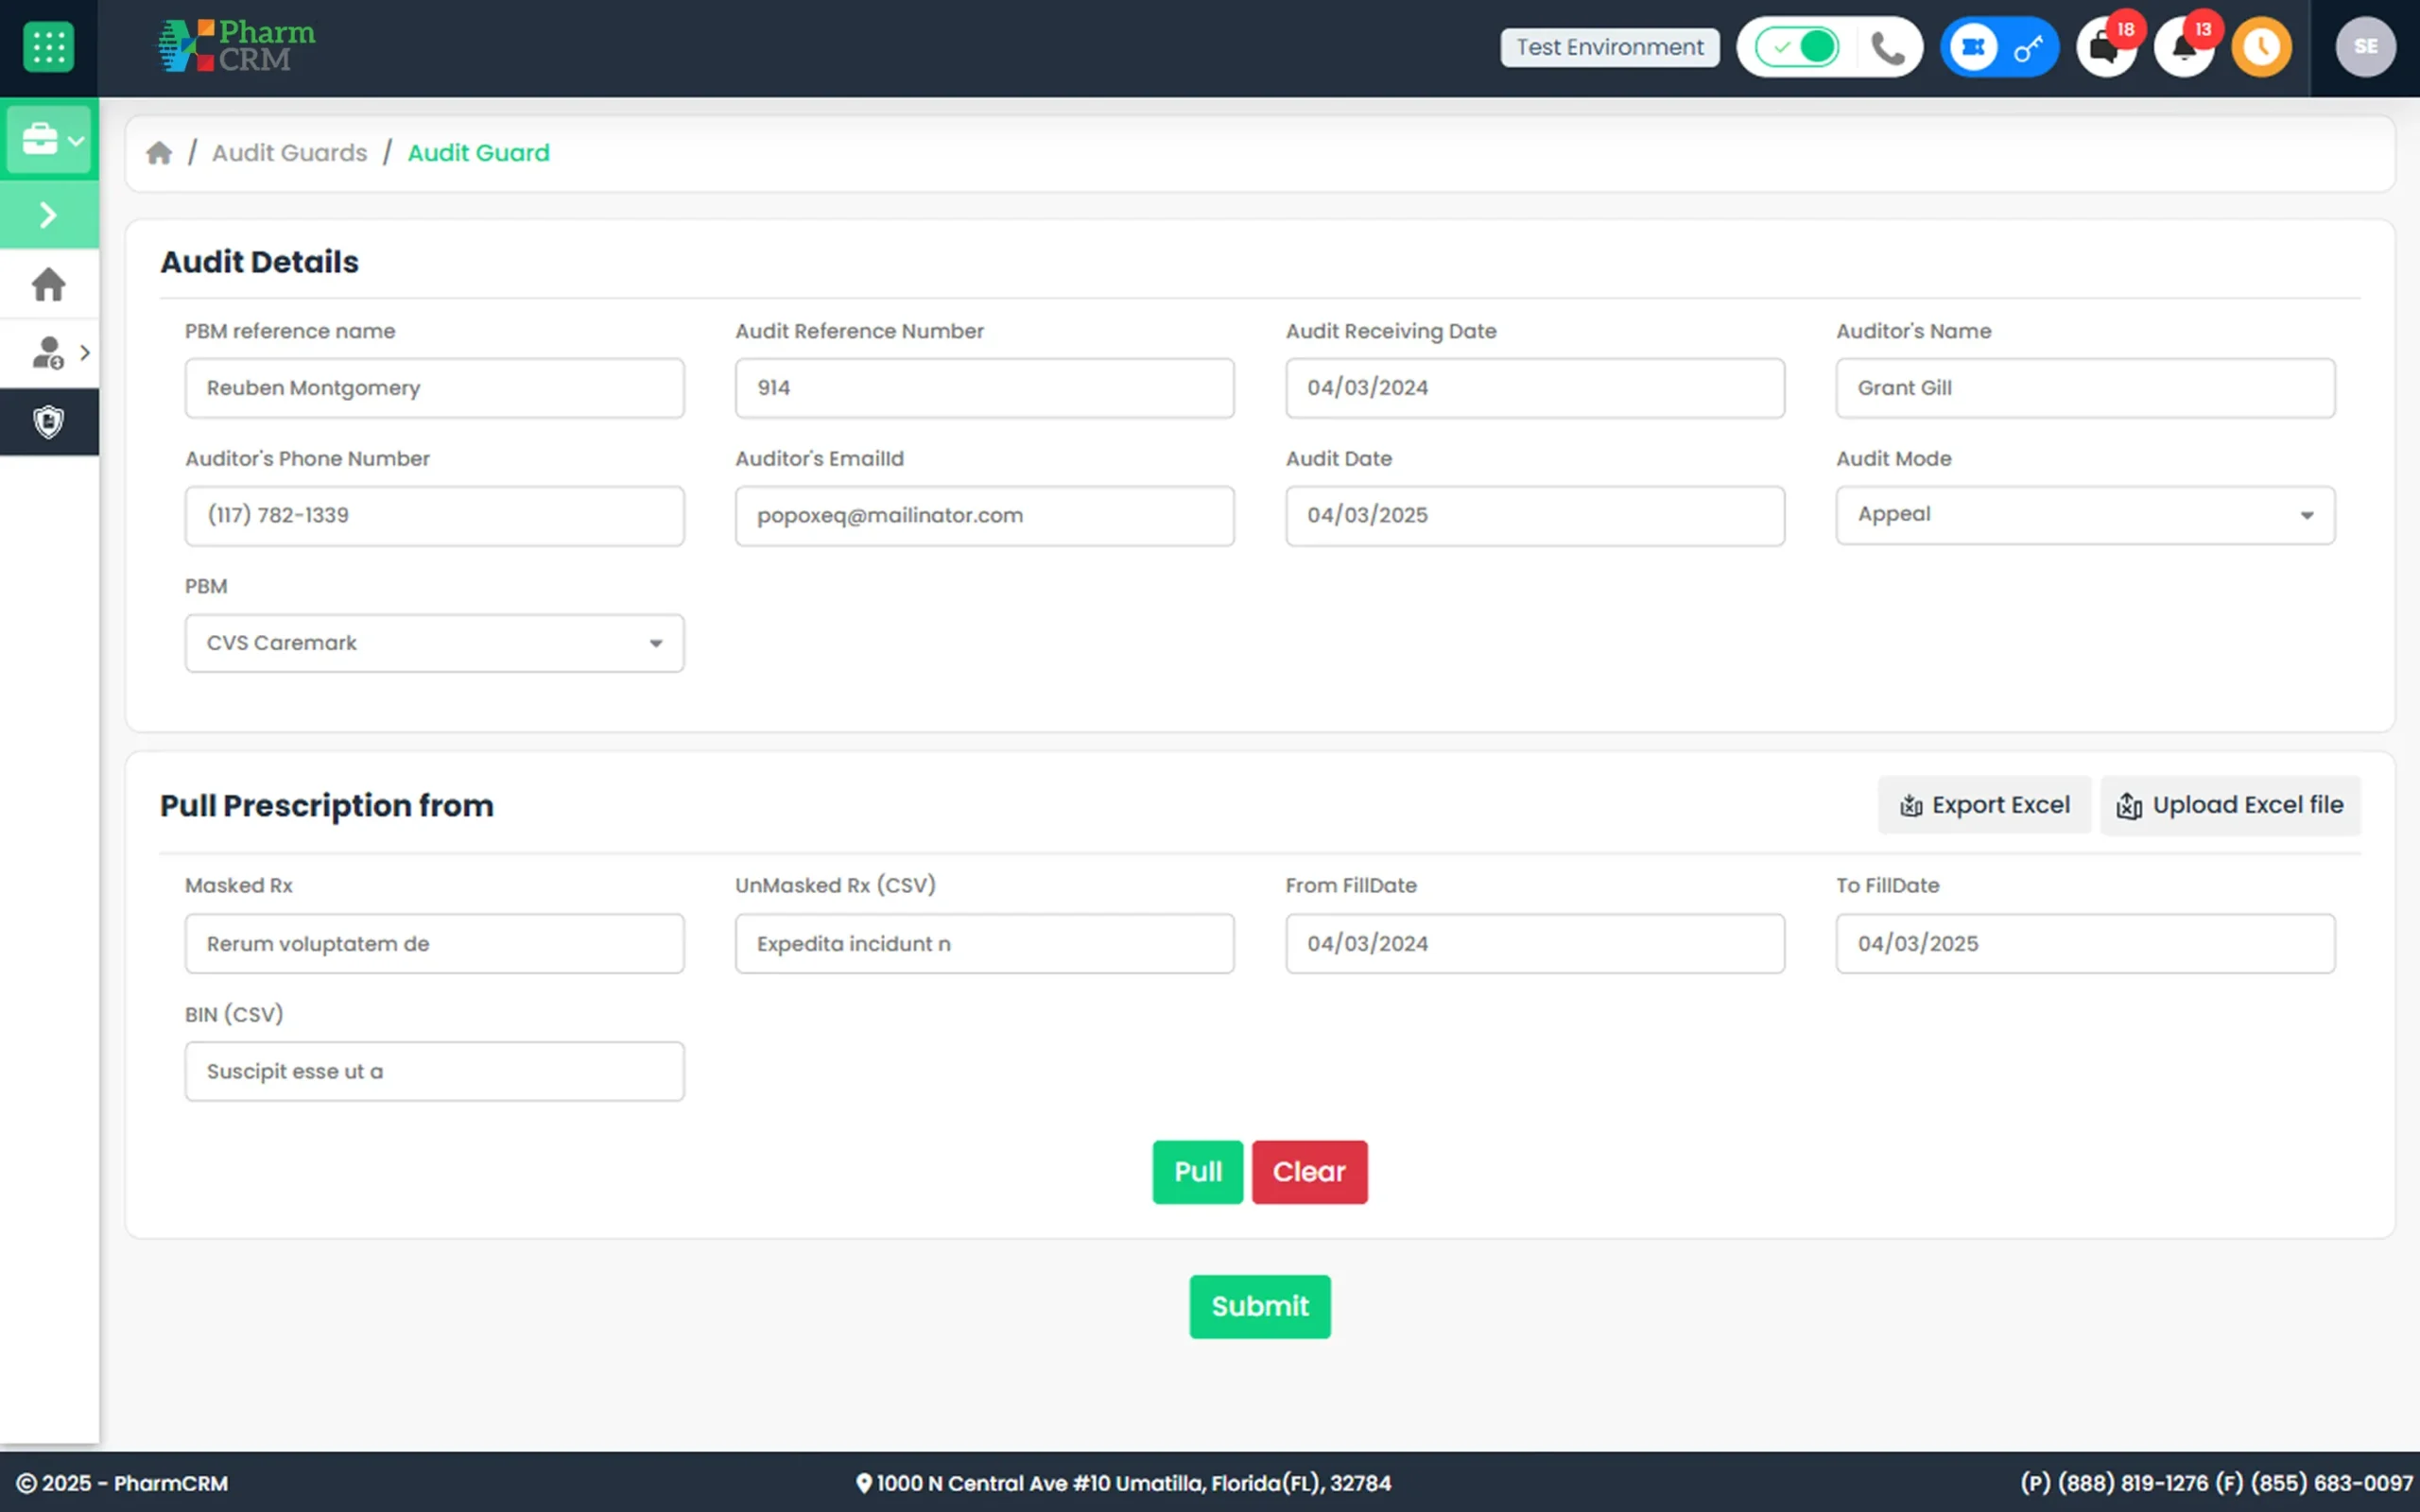Submit the audit form

pos(1260,1306)
